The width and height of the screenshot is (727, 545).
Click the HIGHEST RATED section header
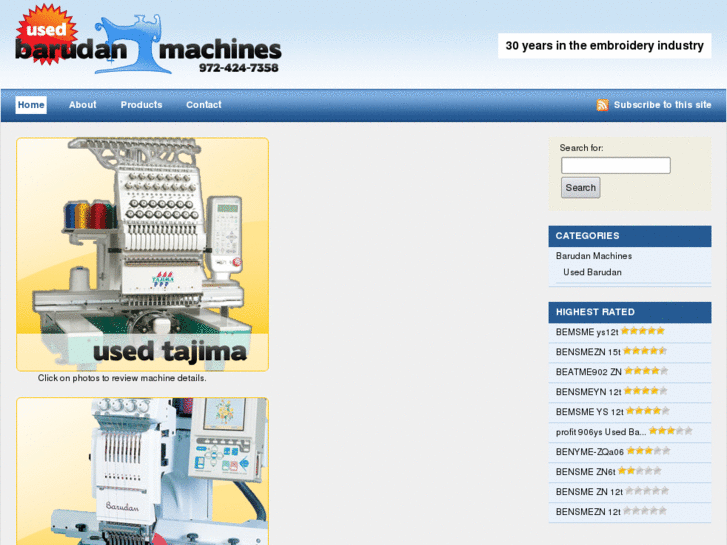(630, 312)
